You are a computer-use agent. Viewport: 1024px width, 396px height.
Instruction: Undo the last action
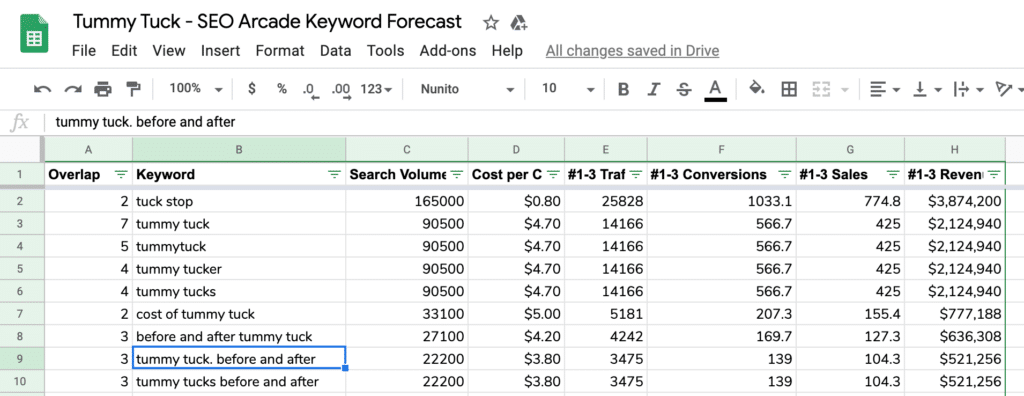pos(43,89)
